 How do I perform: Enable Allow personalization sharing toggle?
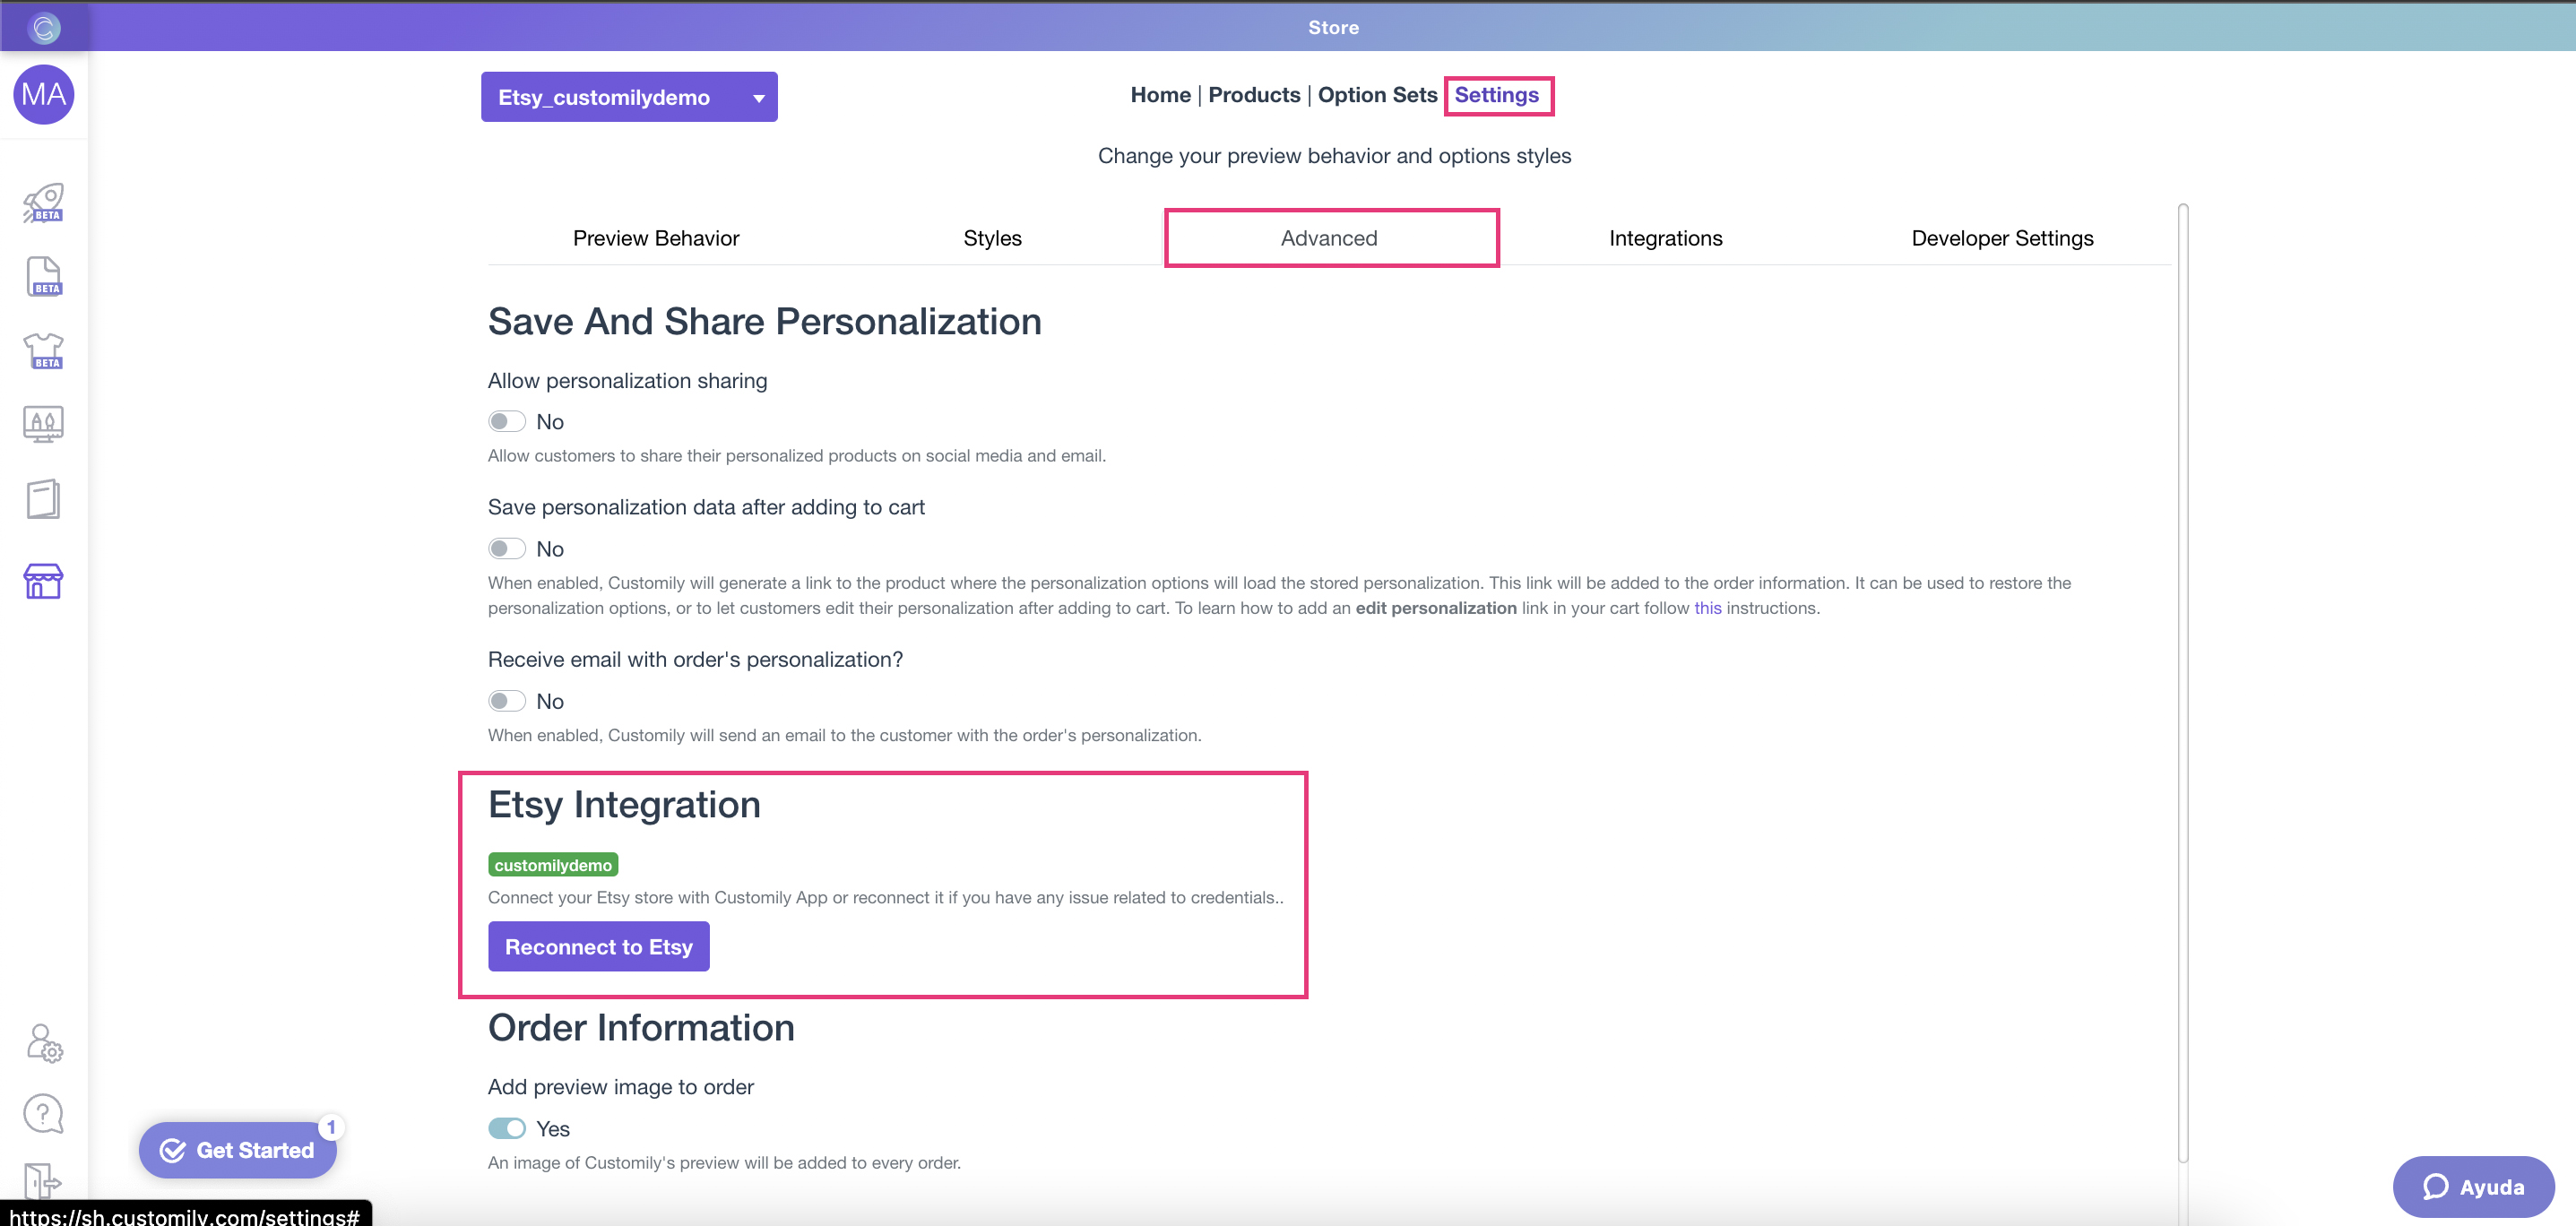point(507,422)
